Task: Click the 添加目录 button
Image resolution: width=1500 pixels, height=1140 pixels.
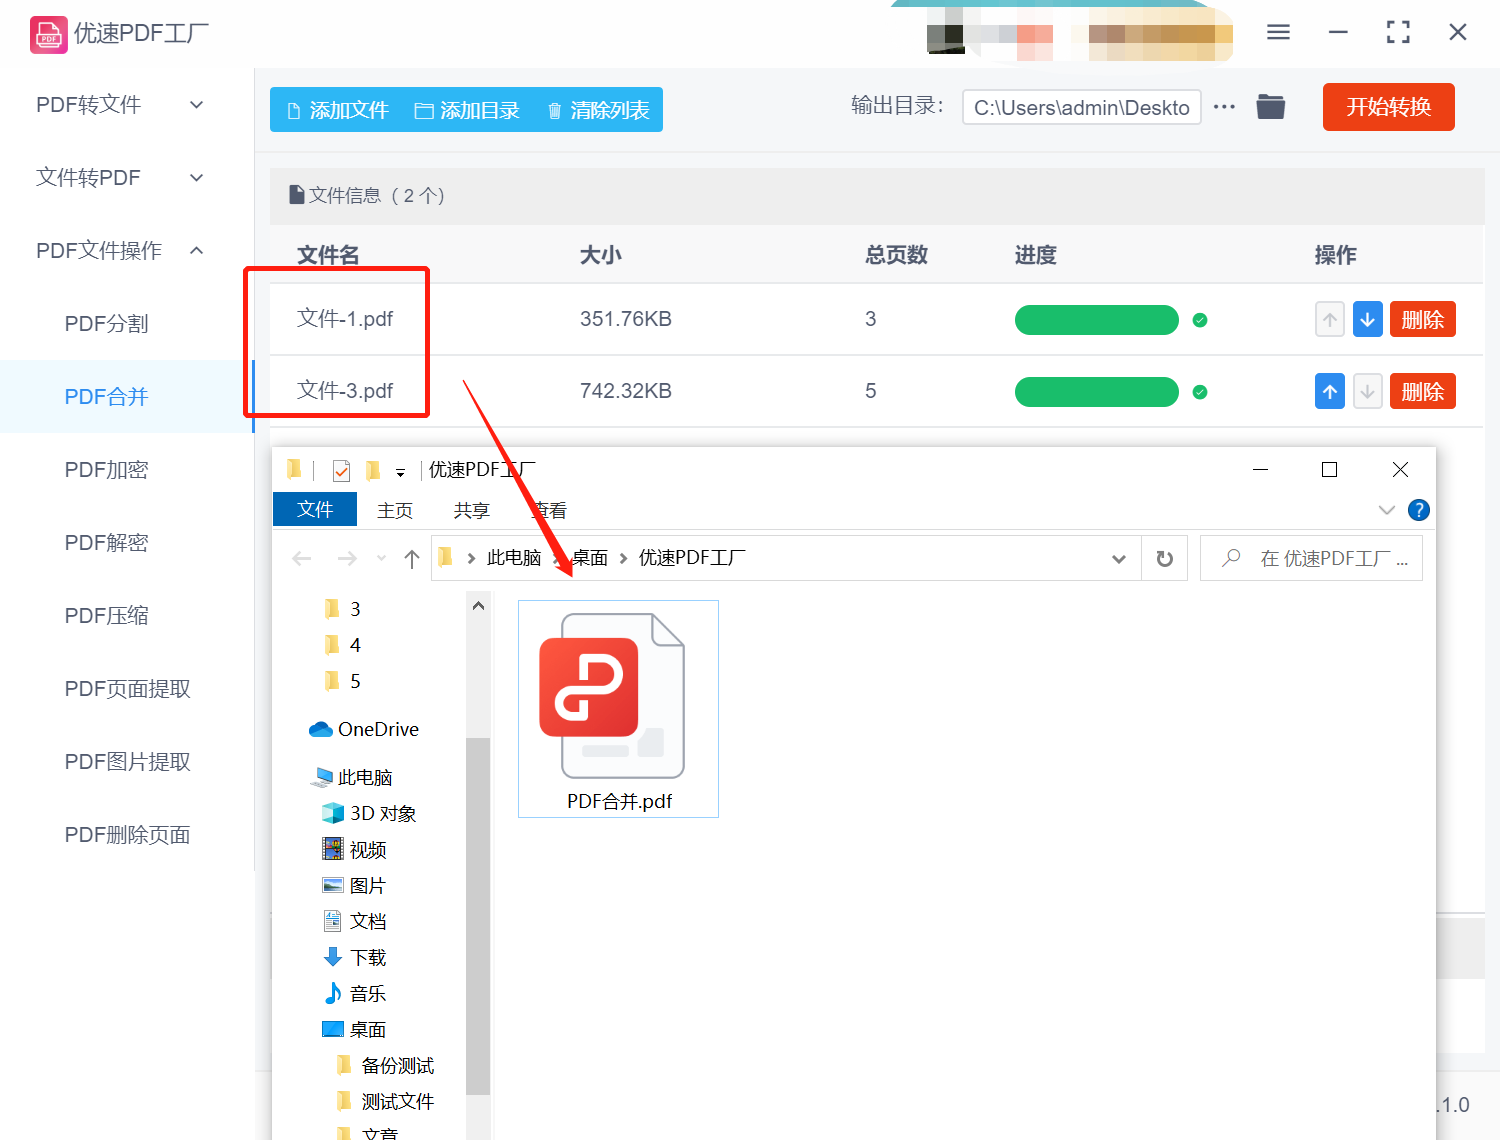Action: coord(467,110)
